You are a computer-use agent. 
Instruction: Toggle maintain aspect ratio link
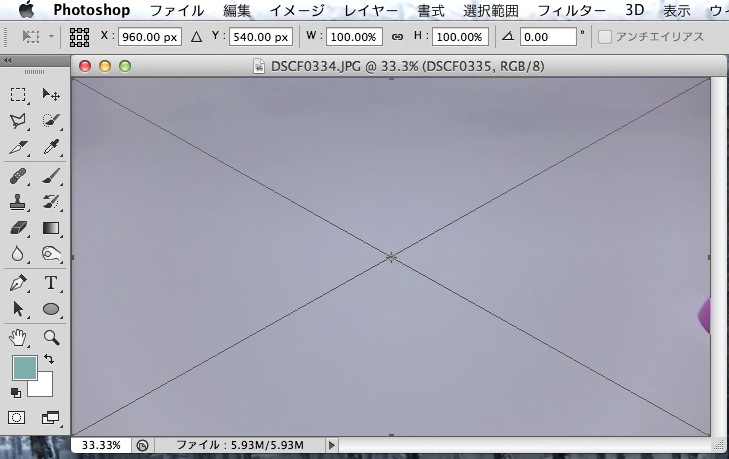[x=397, y=37]
